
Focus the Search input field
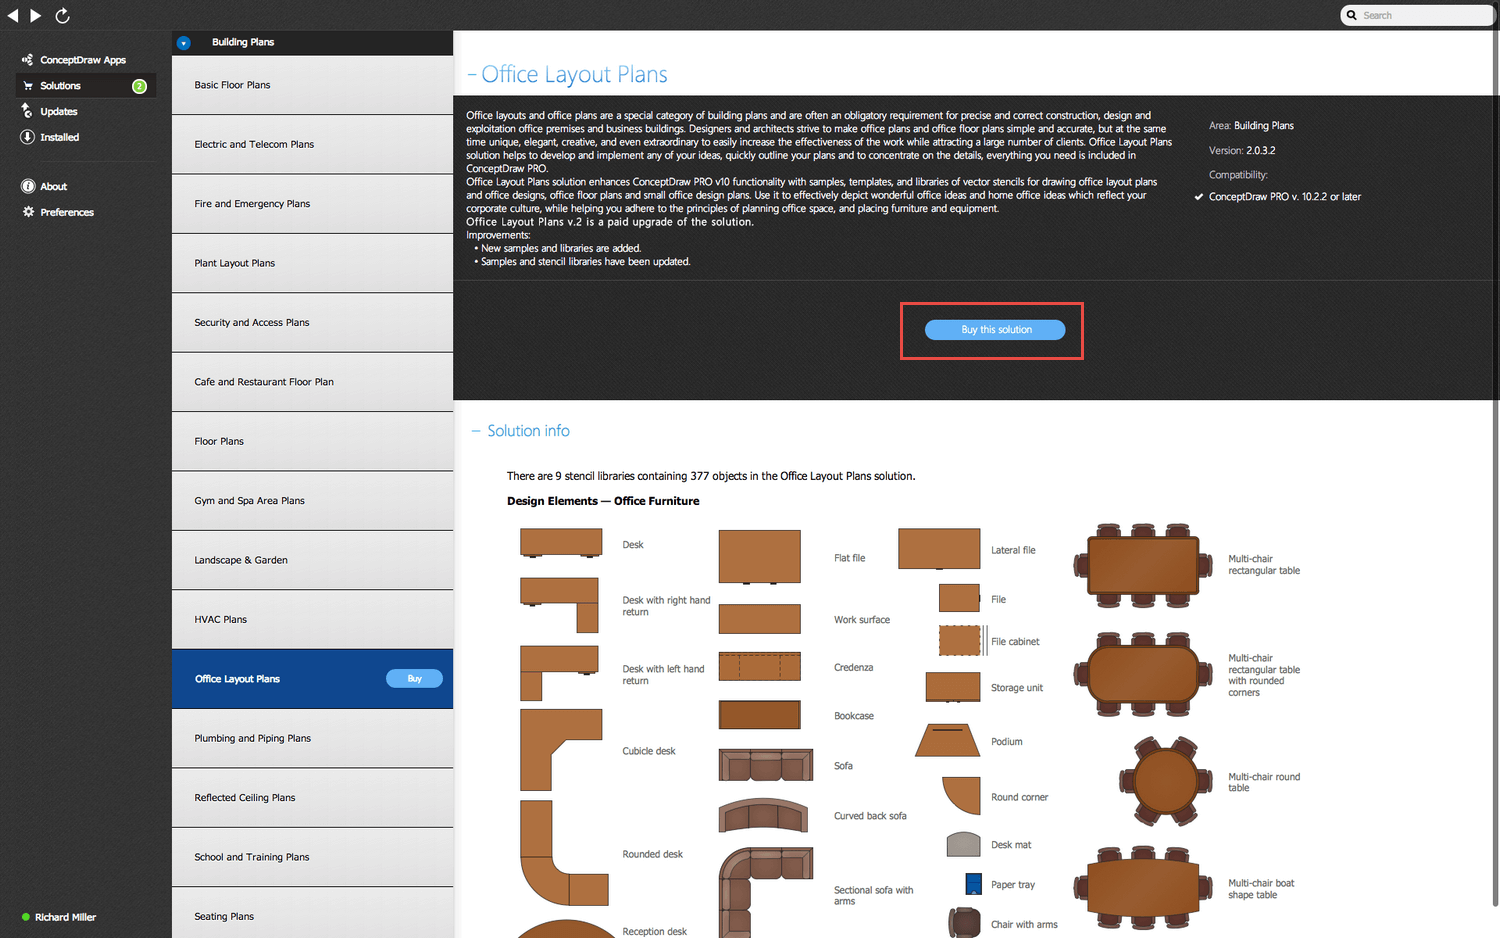coord(1417,15)
